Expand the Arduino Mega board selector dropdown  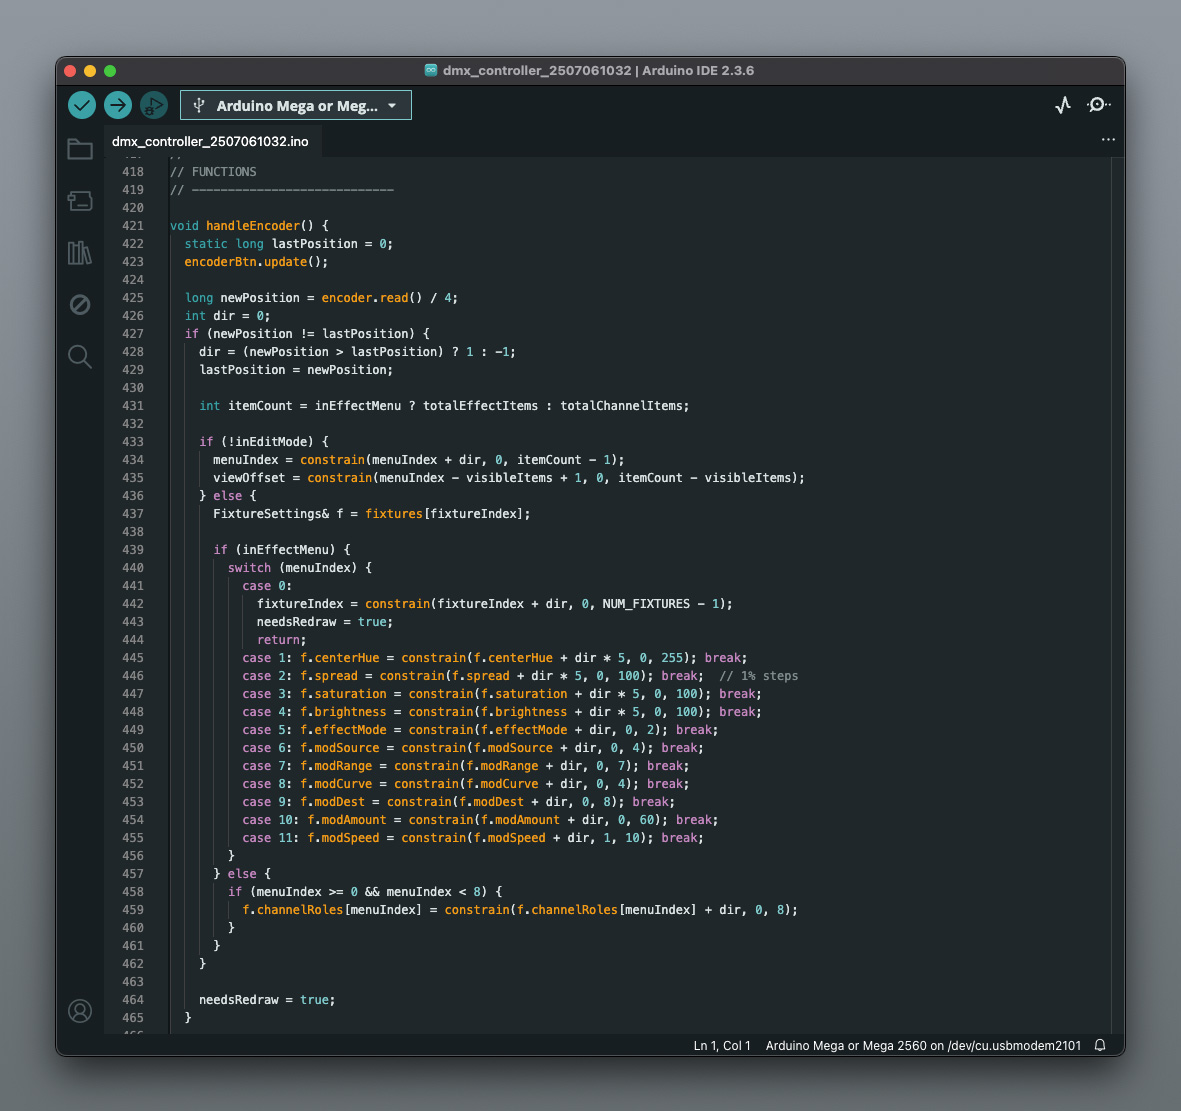pyautogui.click(x=296, y=105)
